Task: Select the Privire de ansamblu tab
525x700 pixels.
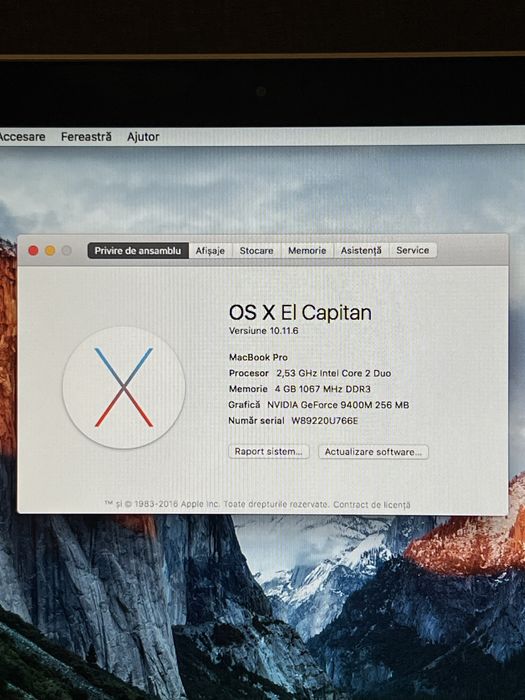Action: click(138, 250)
